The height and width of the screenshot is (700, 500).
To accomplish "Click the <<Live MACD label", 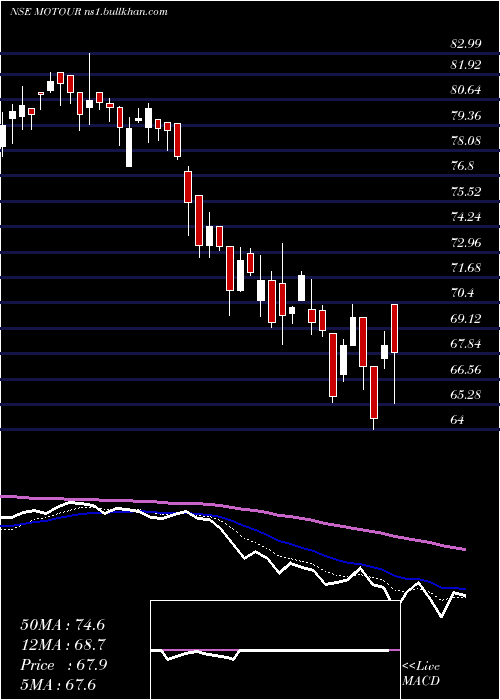I will point(421,673).
